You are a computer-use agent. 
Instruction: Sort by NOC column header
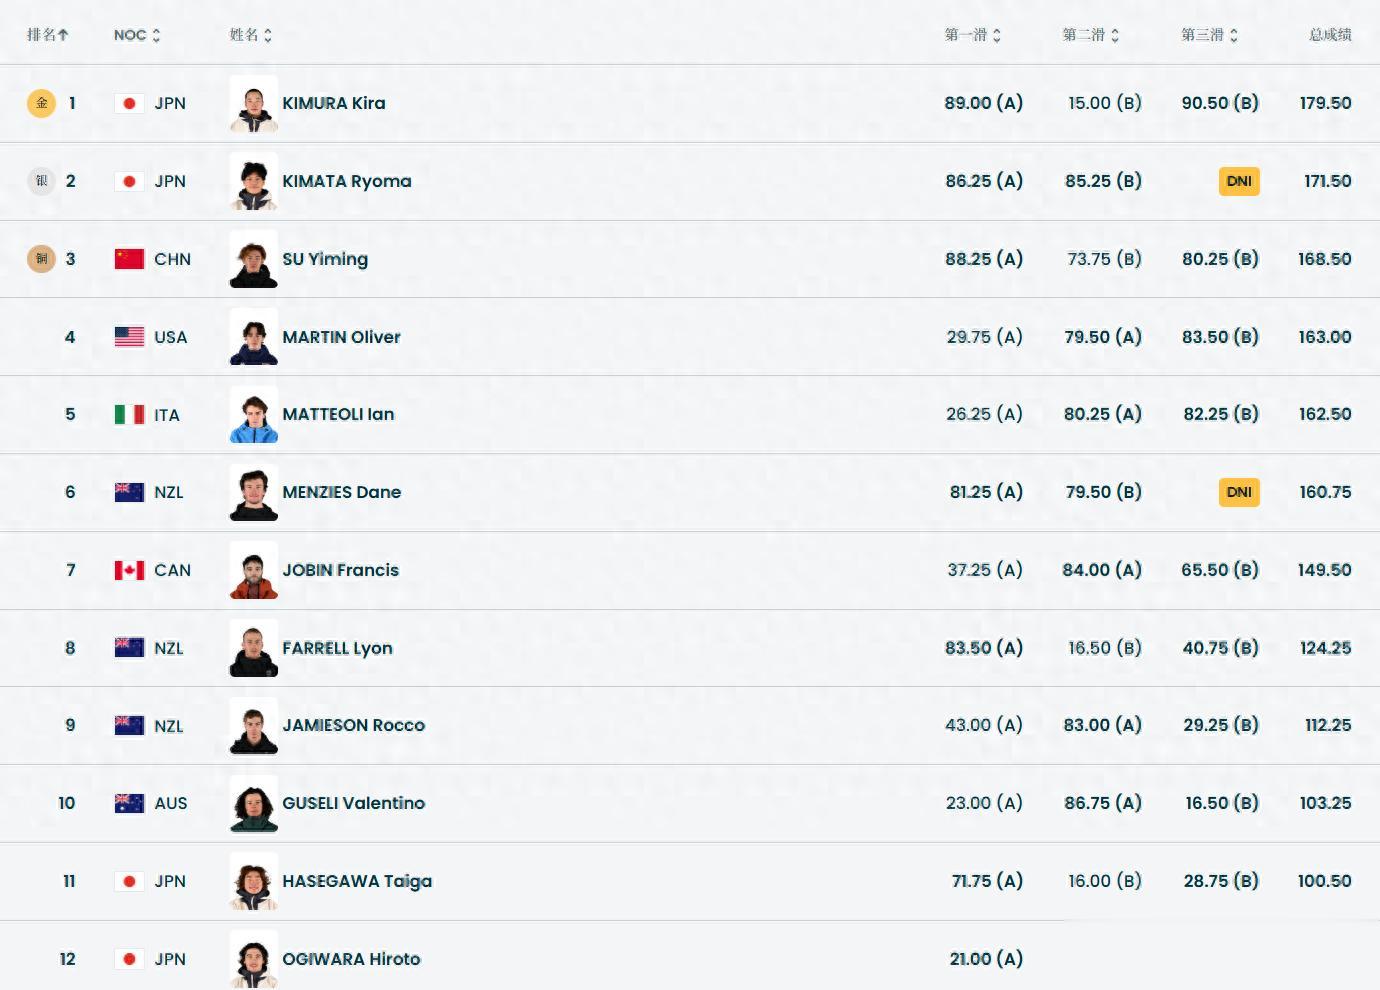(137, 35)
